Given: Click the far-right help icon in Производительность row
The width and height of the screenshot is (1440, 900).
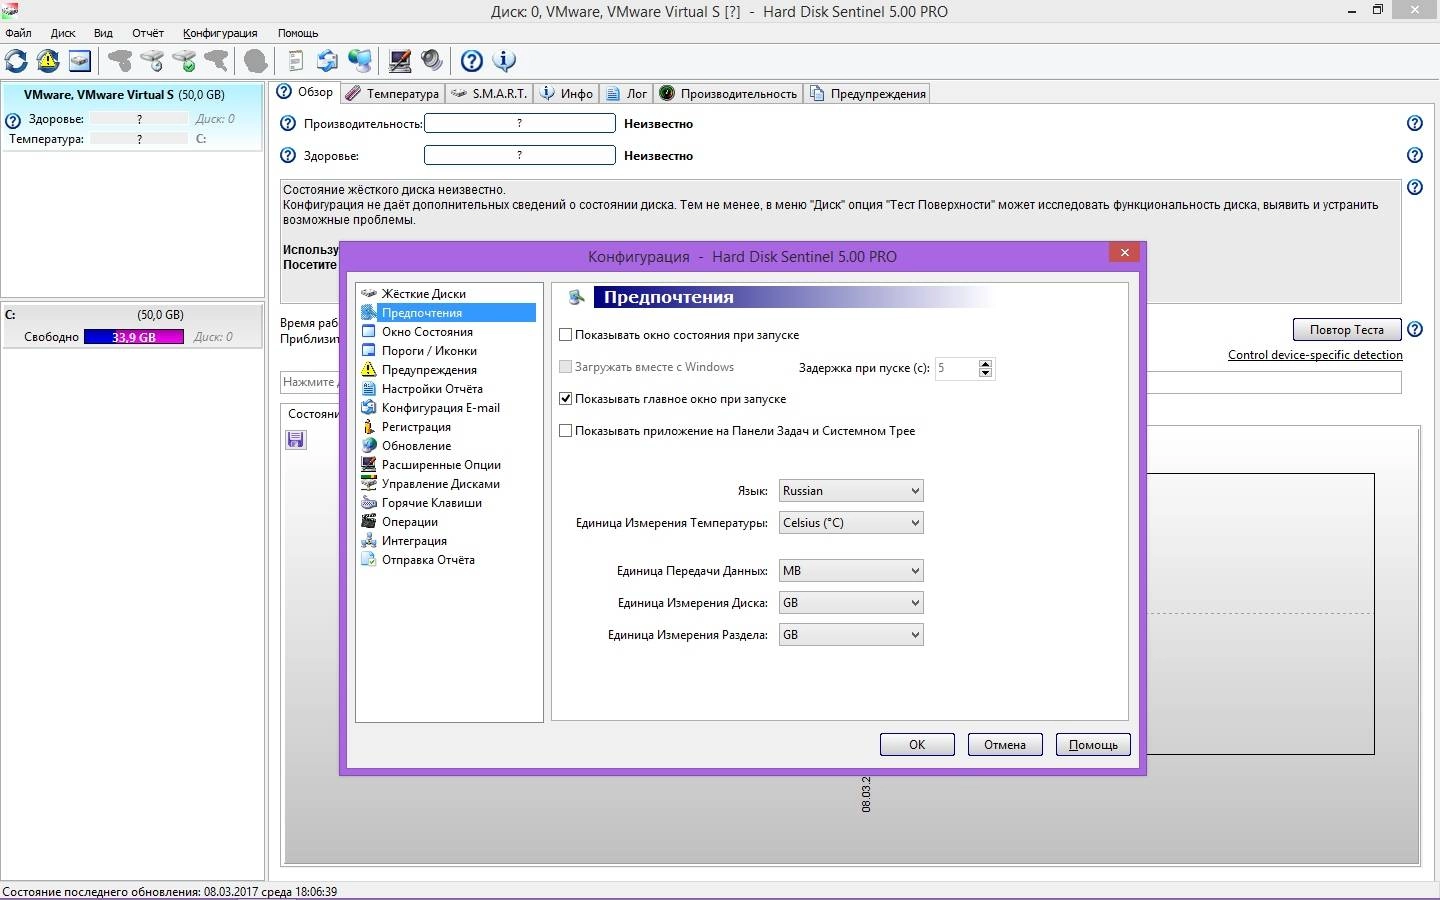Looking at the screenshot, I should click(1415, 124).
